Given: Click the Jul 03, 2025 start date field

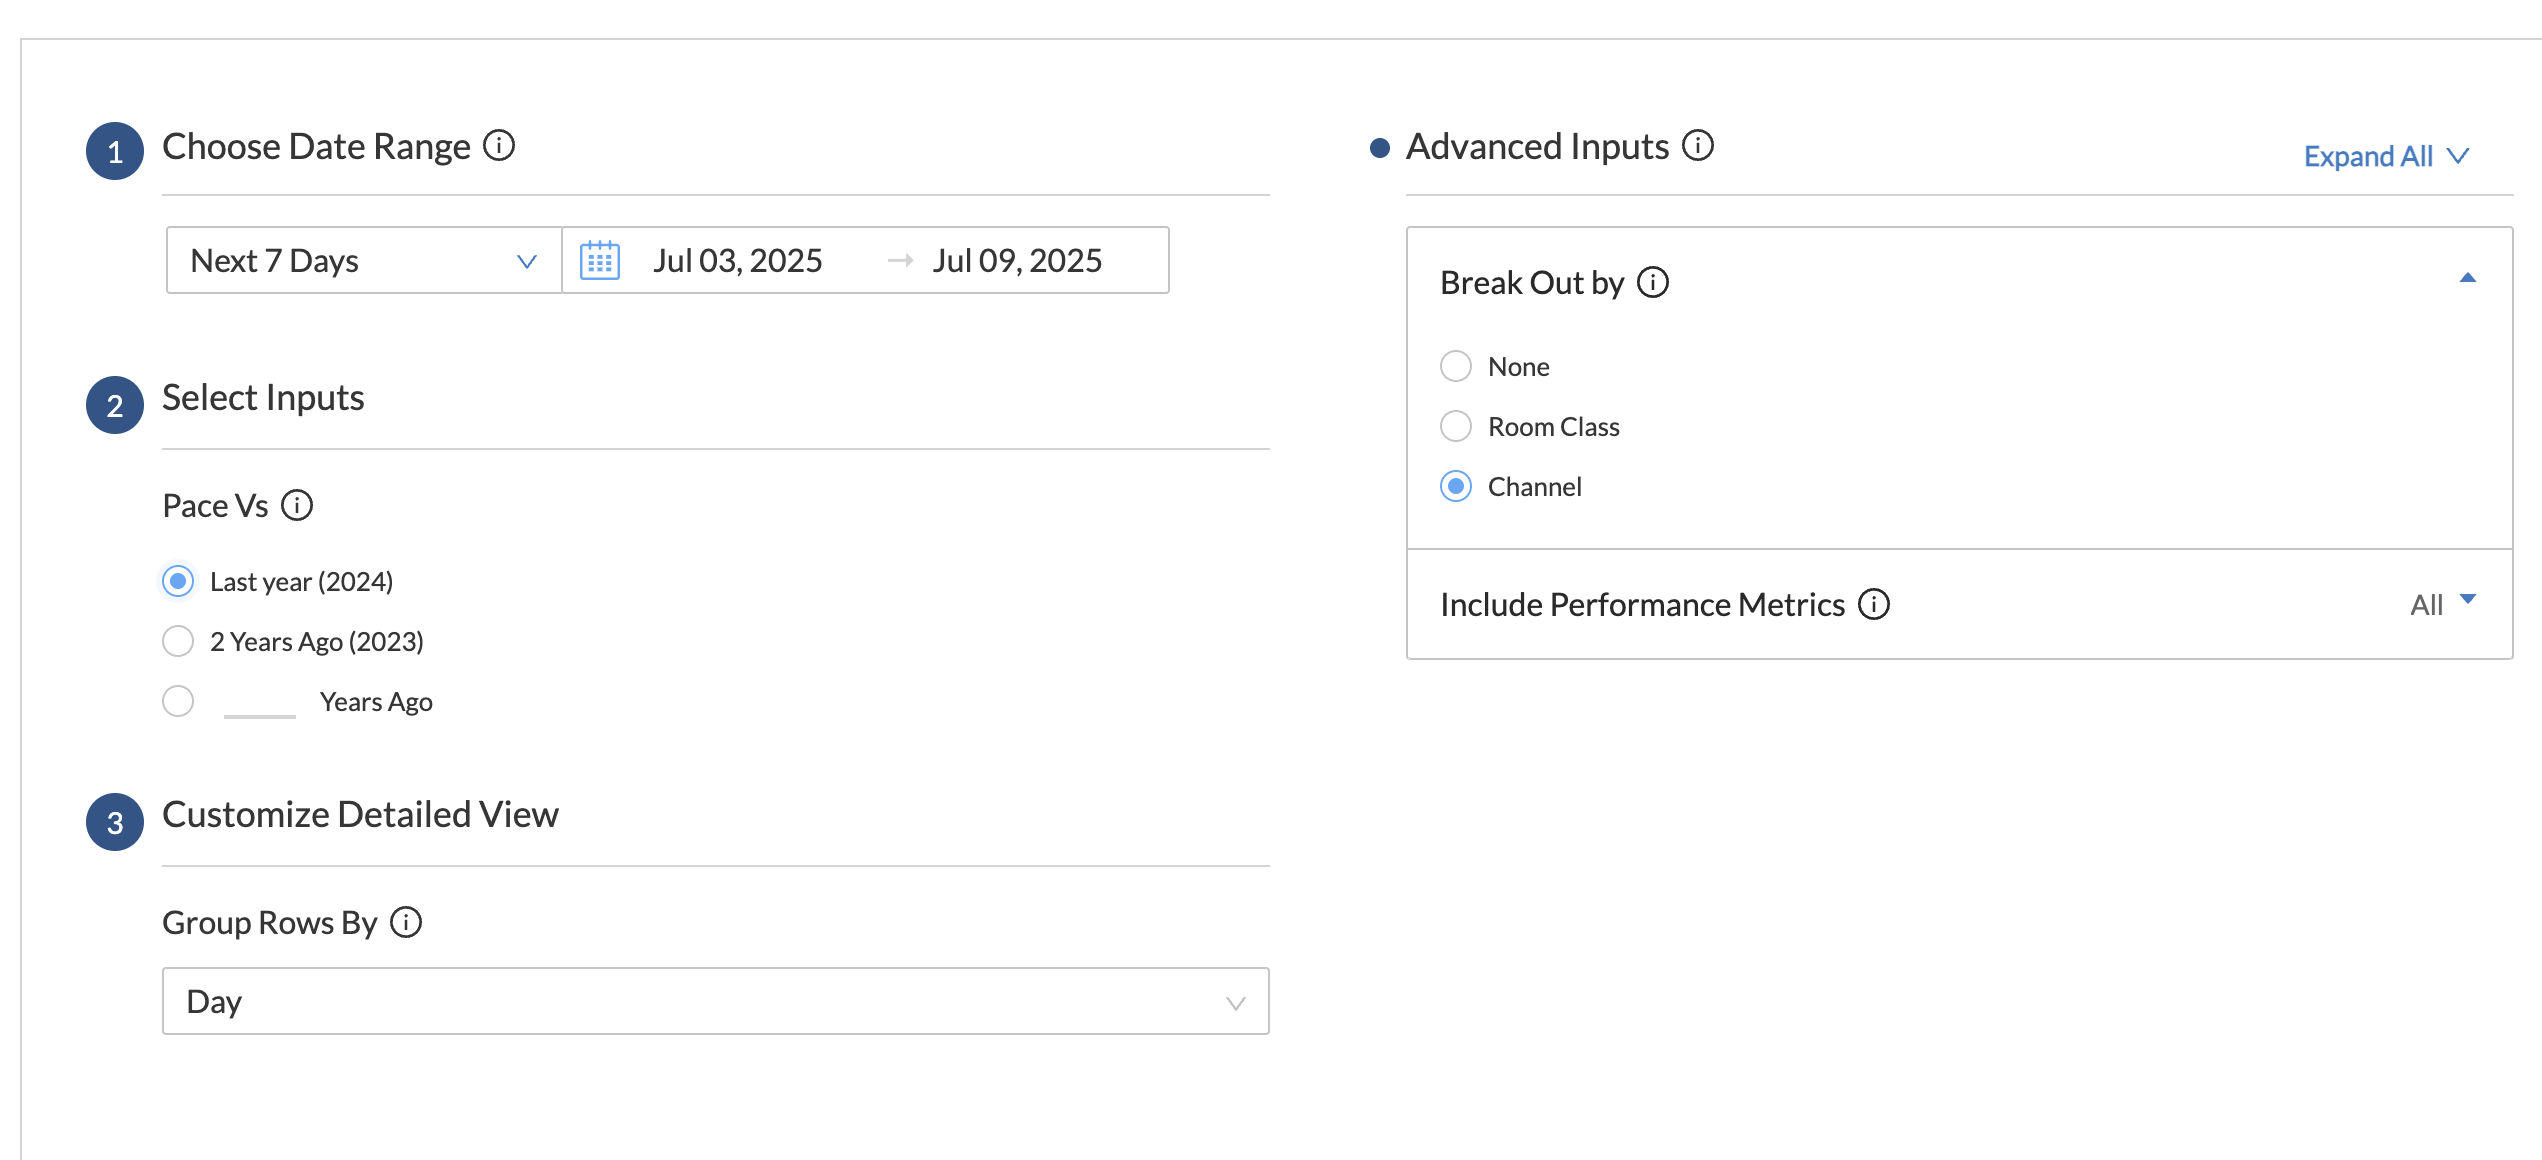Looking at the screenshot, I should tap(738, 261).
